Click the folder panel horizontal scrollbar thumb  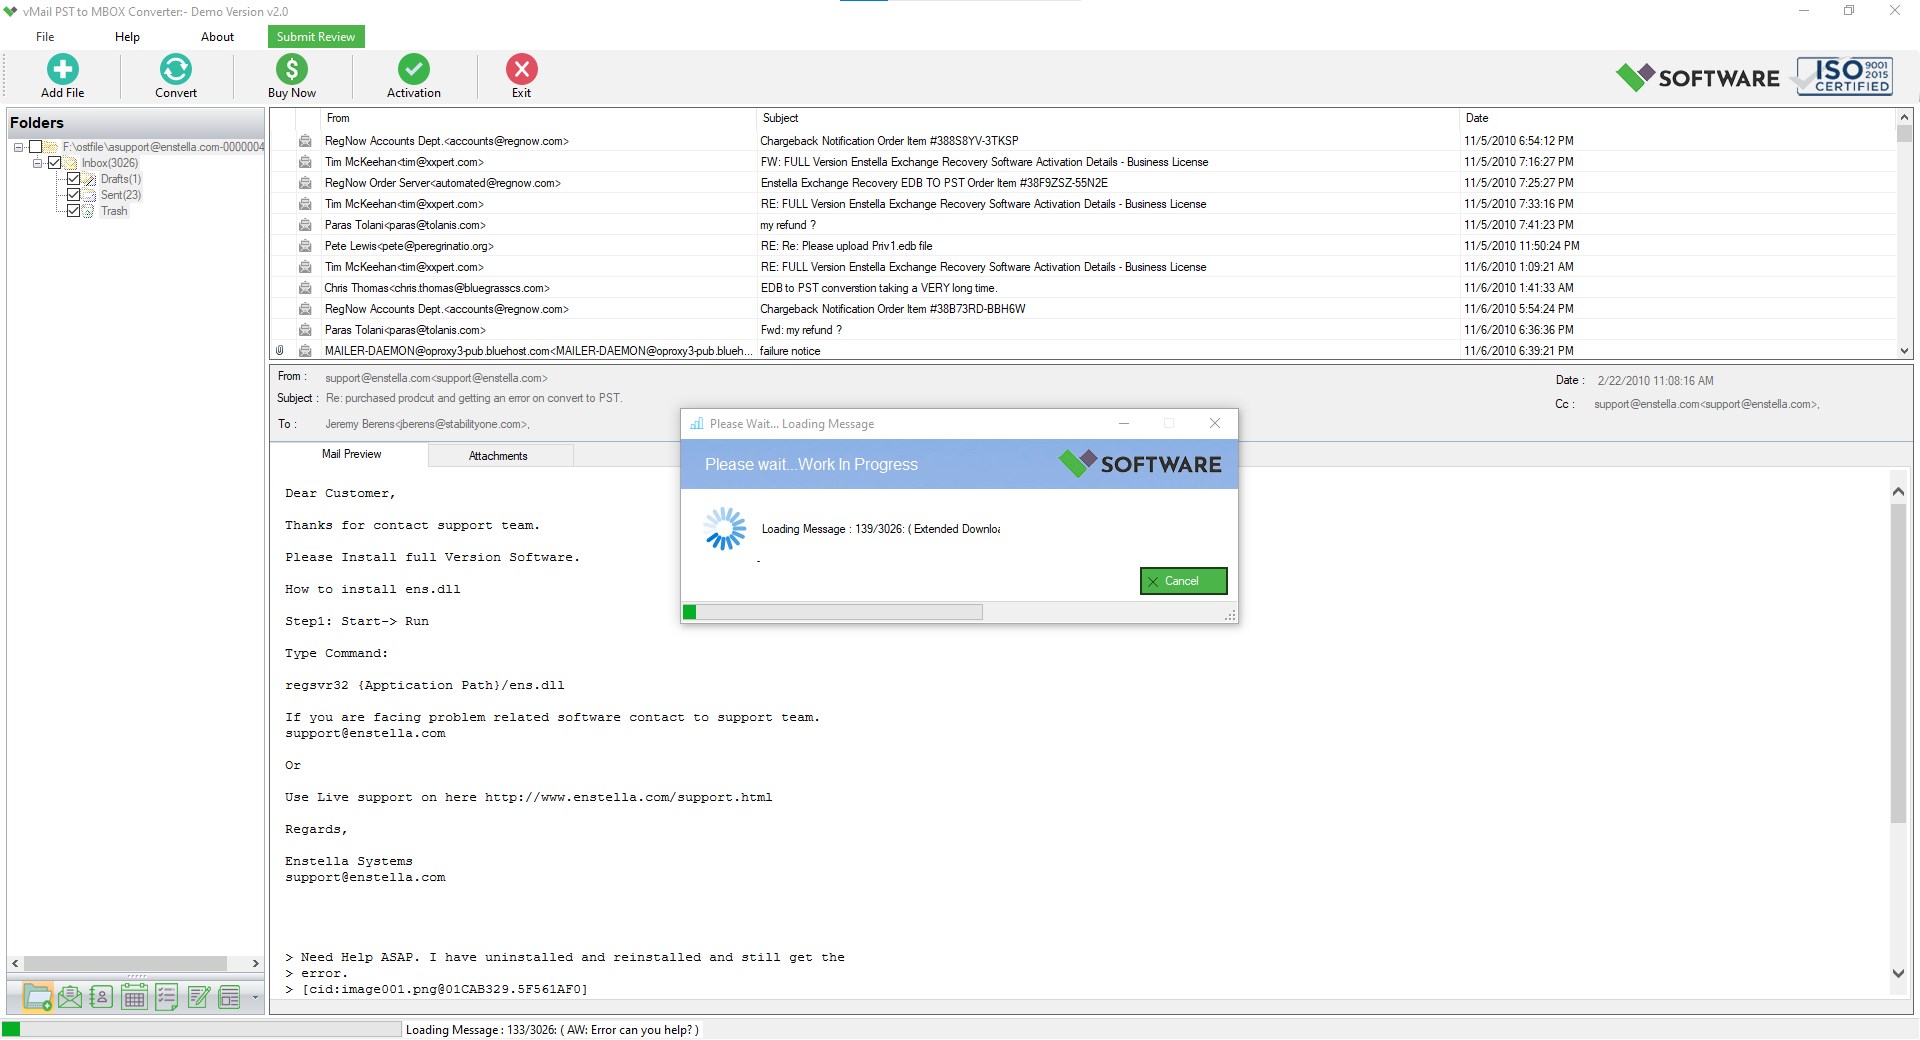(125, 963)
